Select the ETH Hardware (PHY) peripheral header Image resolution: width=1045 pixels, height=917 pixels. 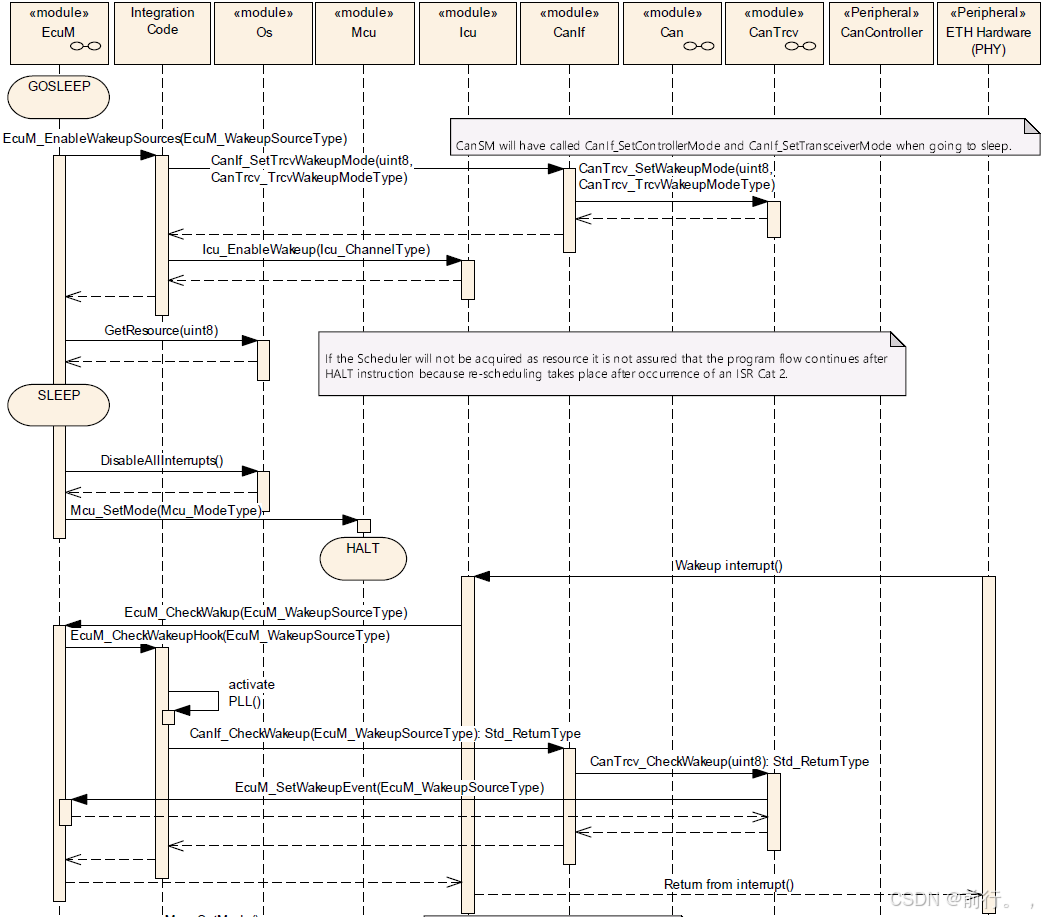[988, 33]
